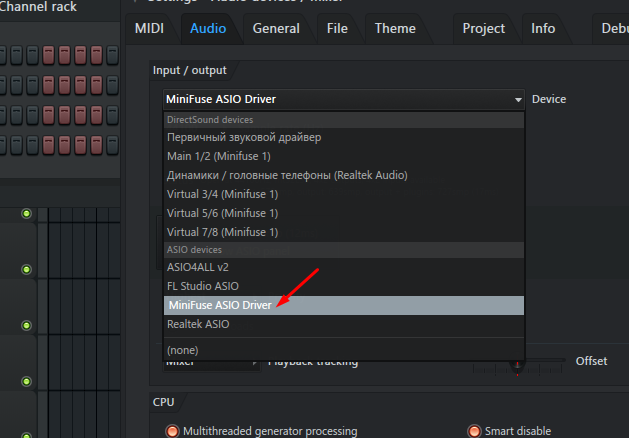Screen dimensions: 629x438
Task: Mute the track with the fourth green LED
Action: [x=26, y=381]
